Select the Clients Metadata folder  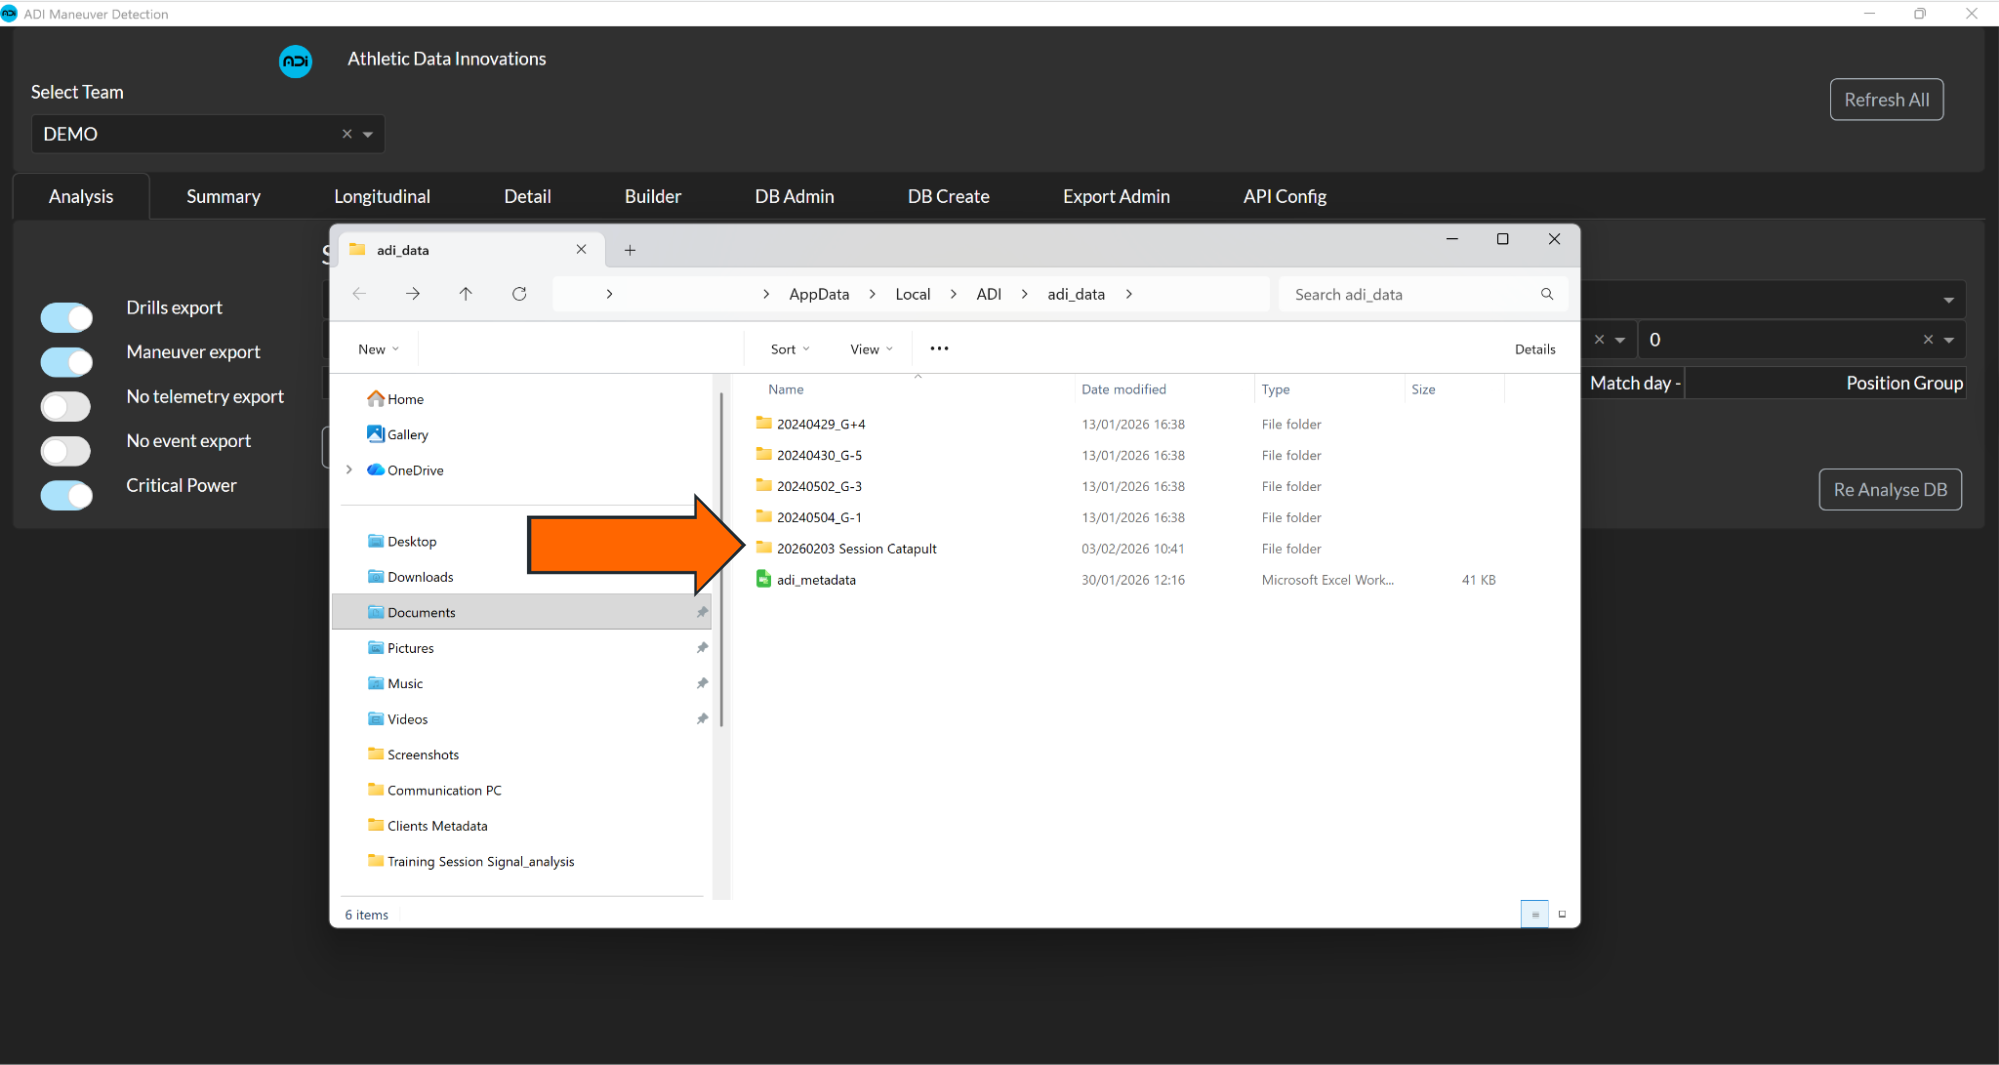(x=427, y=826)
